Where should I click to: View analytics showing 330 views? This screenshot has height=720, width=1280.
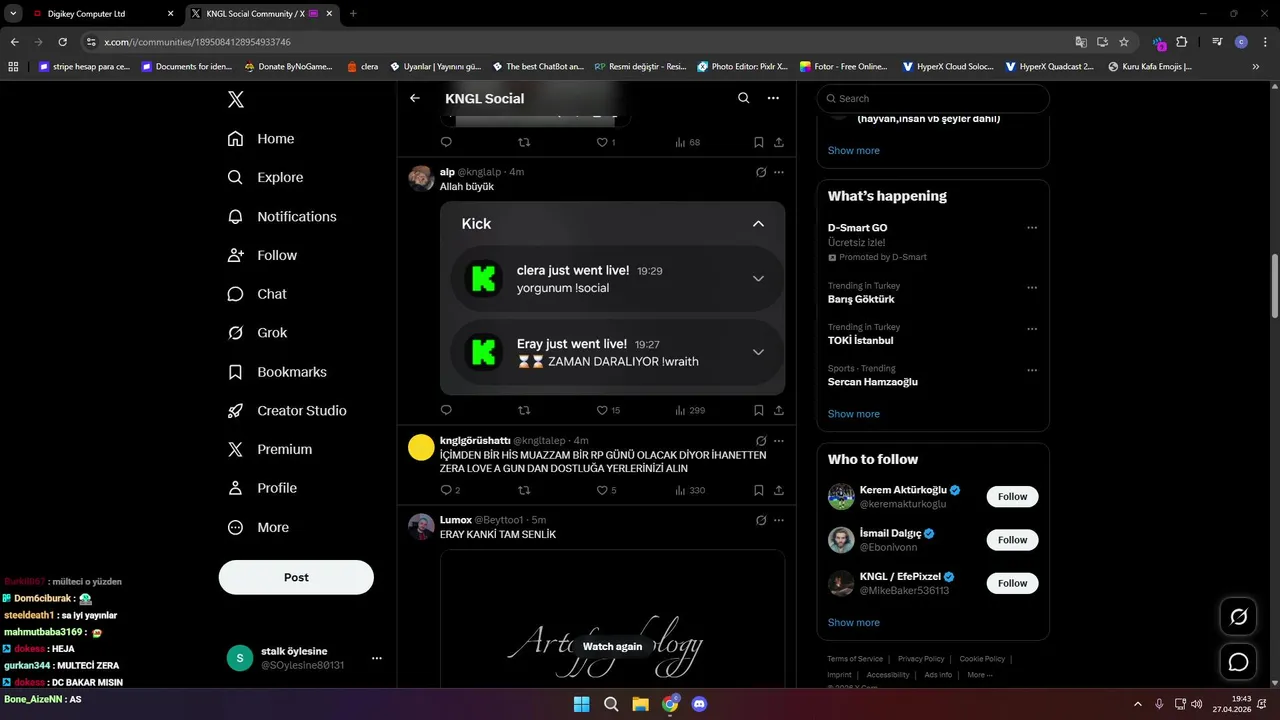[x=690, y=490]
